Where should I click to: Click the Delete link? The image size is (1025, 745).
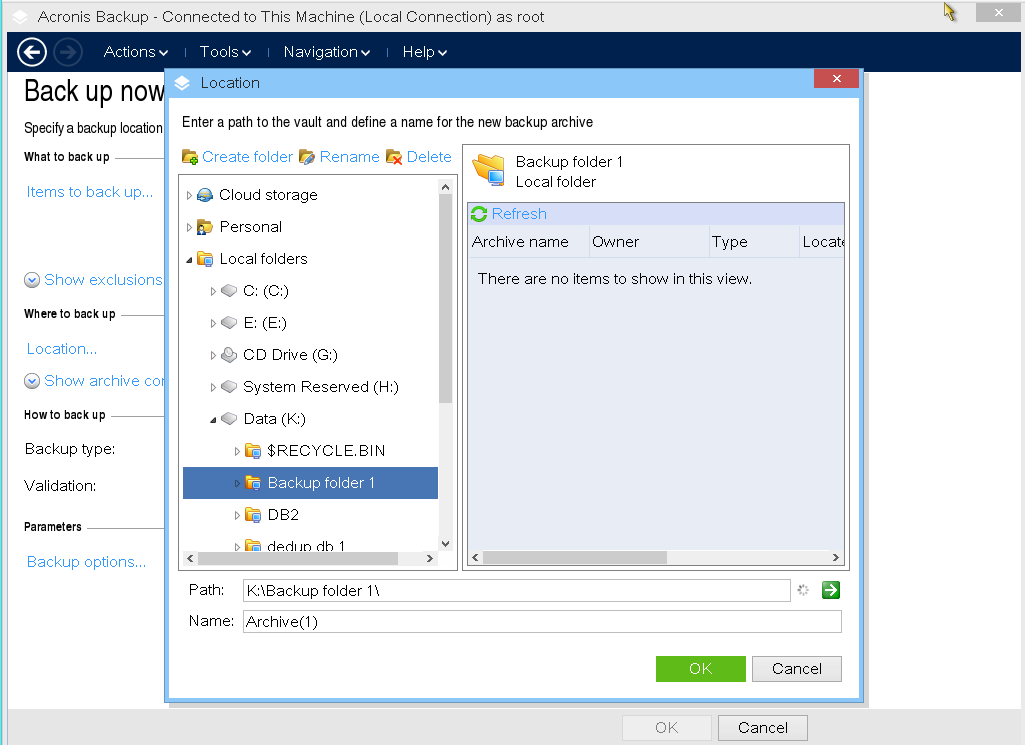click(x=429, y=157)
